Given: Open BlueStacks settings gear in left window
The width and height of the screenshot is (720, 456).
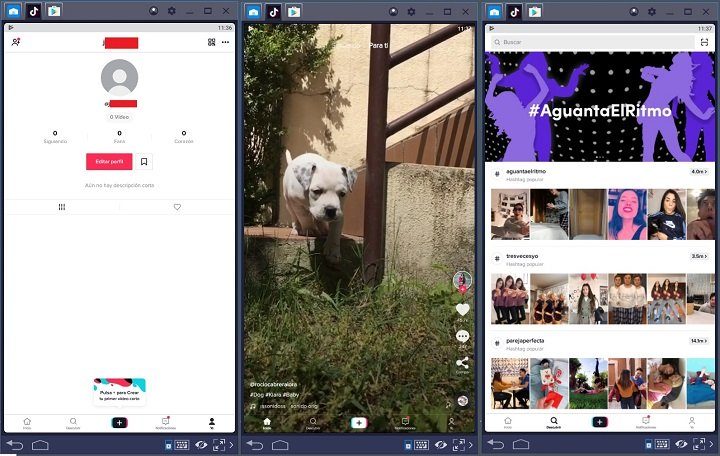Looking at the screenshot, I should click(x=171, y=11).
